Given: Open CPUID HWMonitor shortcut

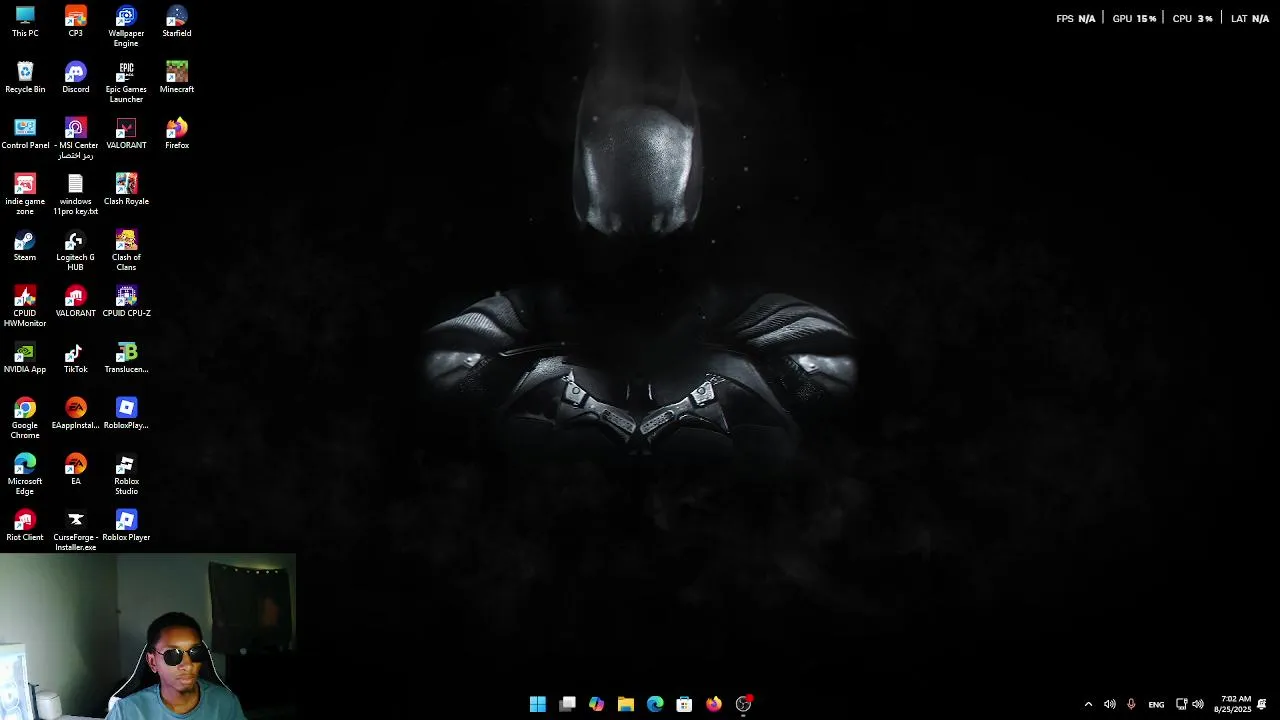Looking at the screenshot, I should coord(25,306).
